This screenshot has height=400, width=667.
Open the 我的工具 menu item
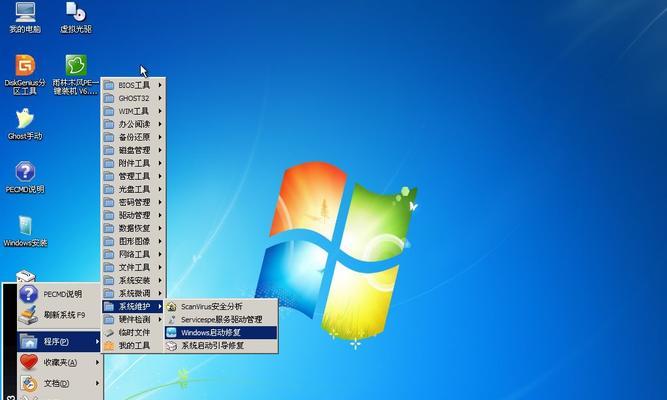click(x=133, y=346)
